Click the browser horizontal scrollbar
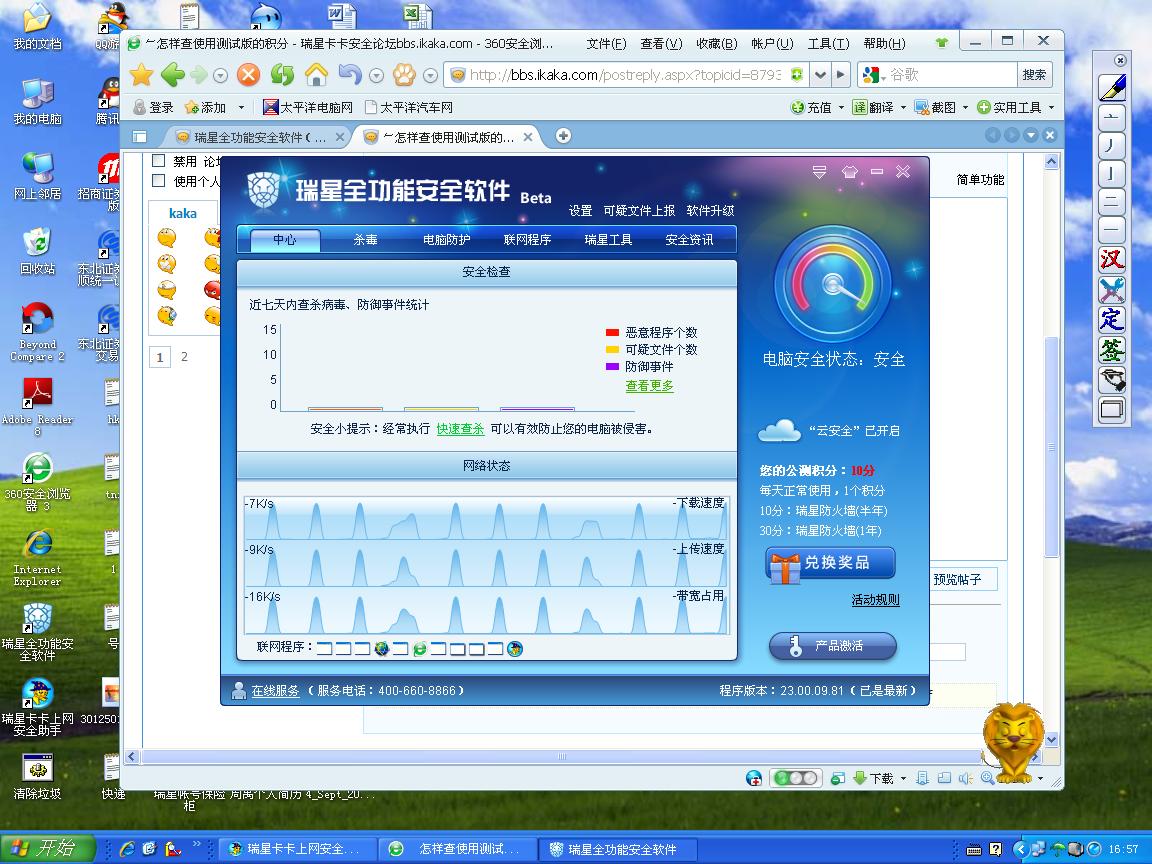The width and height of the screenshot is (1152, 864). [561, 756]
